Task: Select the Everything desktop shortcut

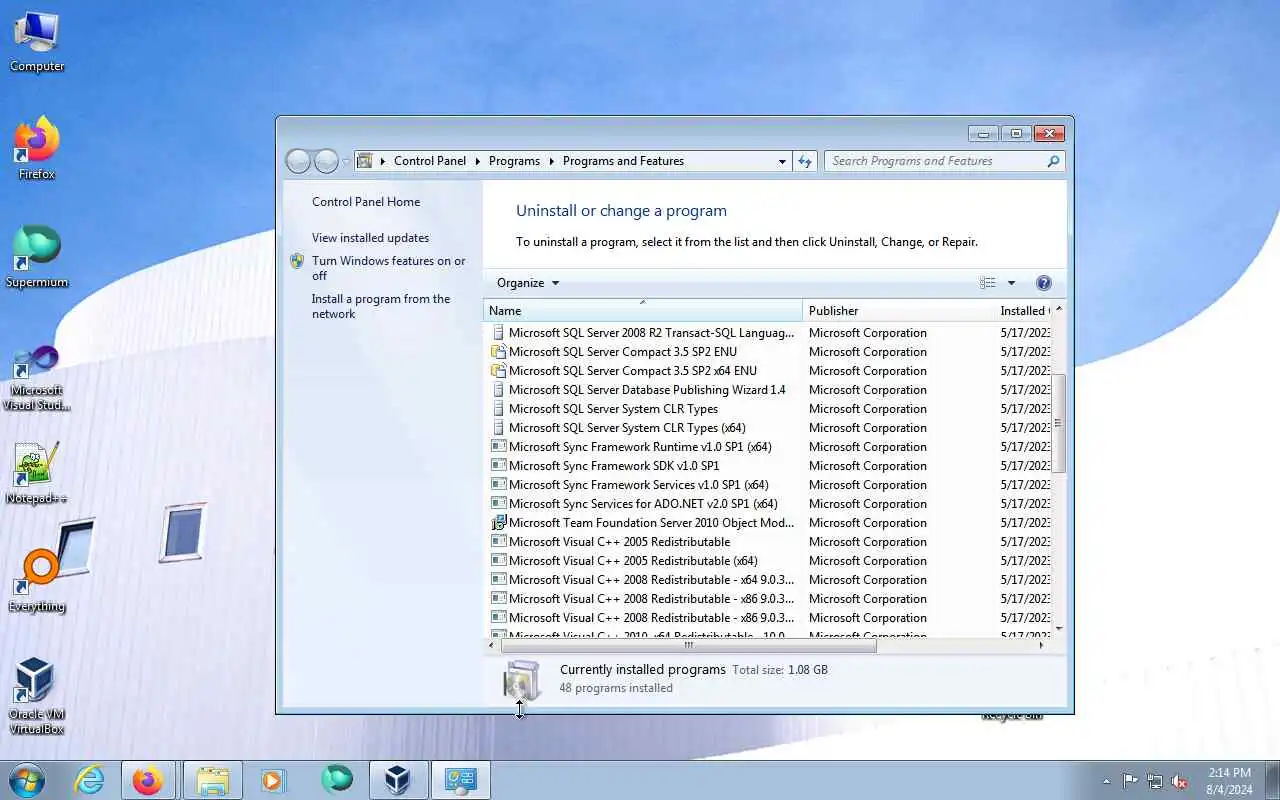Action: [x=37, y=581]
